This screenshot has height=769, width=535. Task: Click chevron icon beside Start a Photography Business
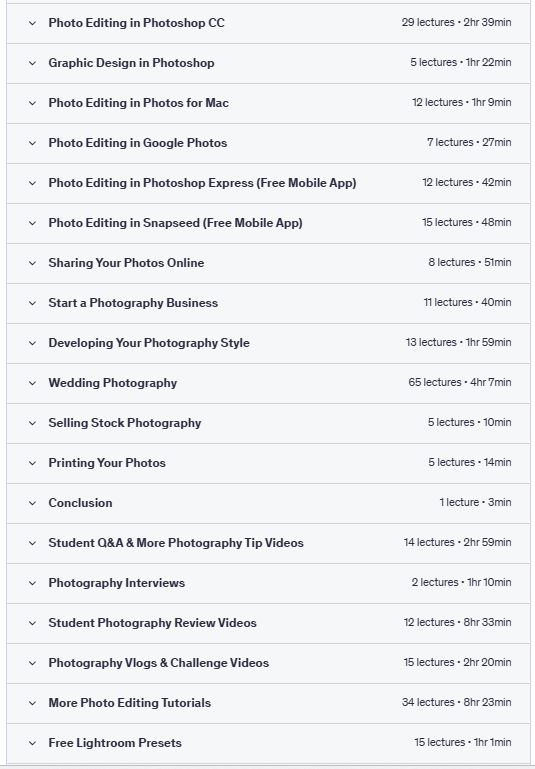32,303
